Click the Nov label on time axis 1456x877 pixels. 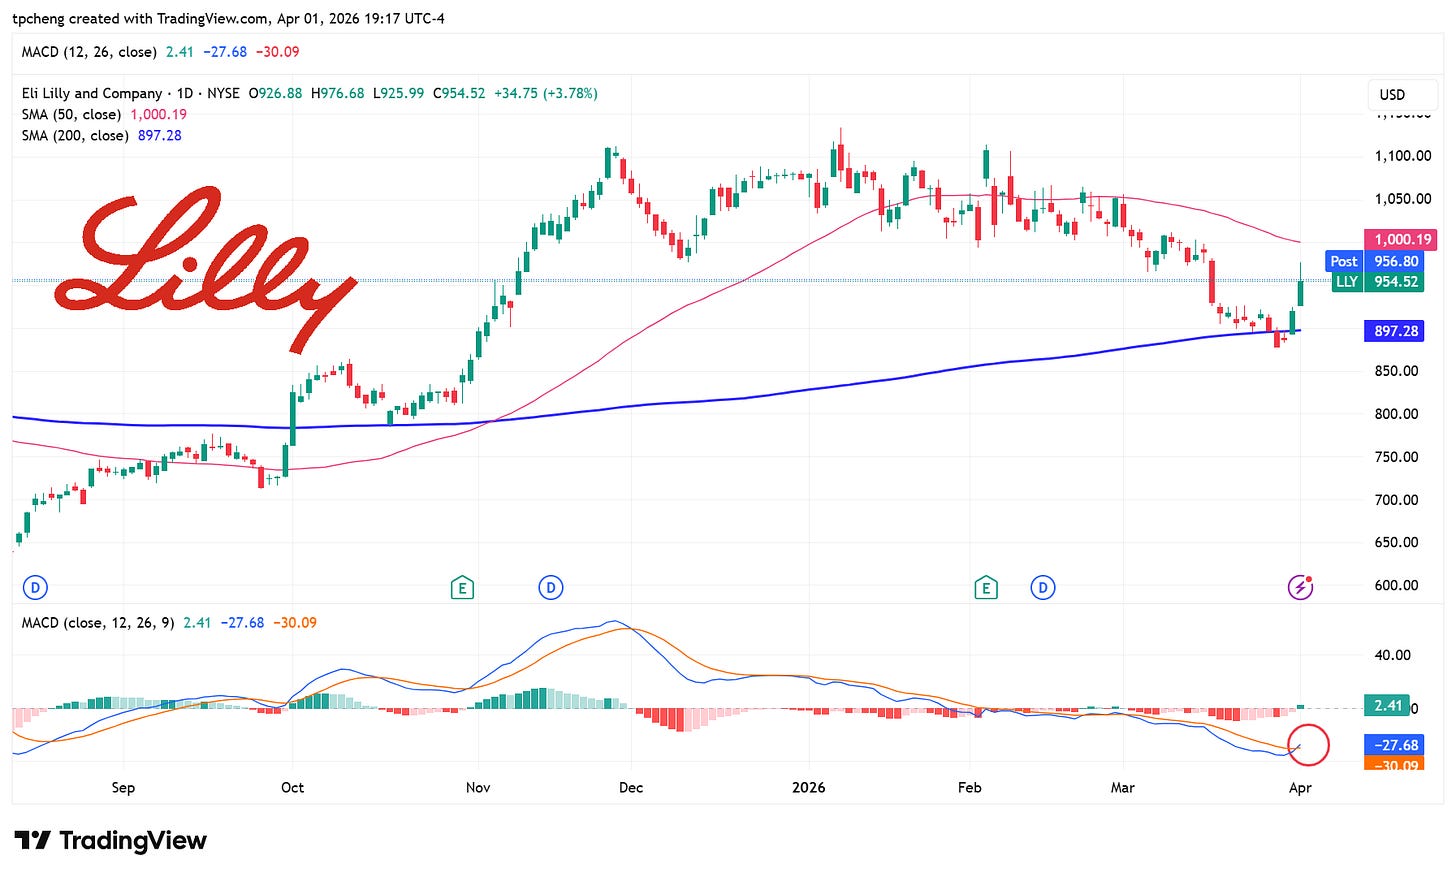478,788
